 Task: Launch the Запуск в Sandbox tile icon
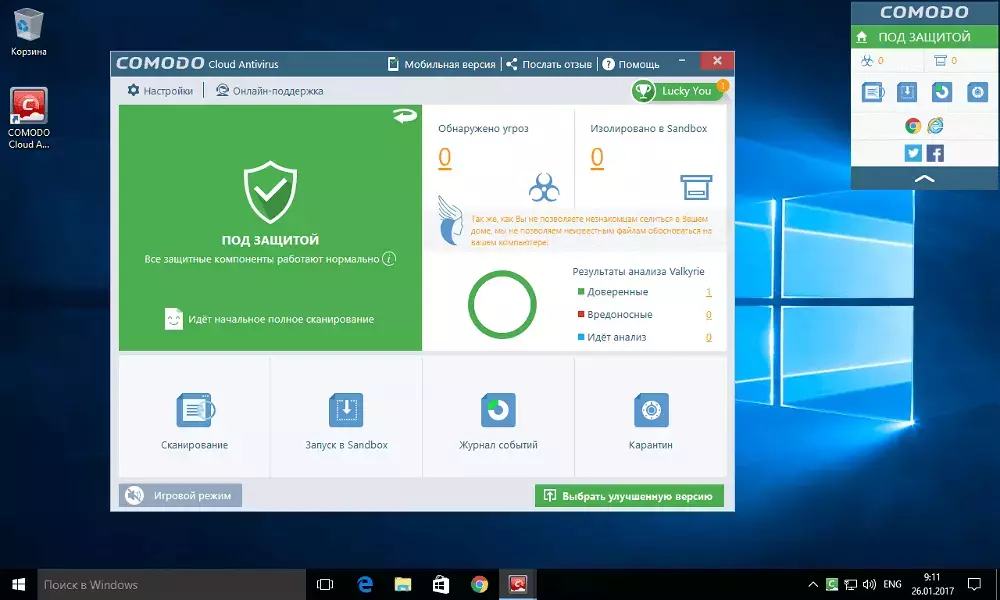pos(346,410)
